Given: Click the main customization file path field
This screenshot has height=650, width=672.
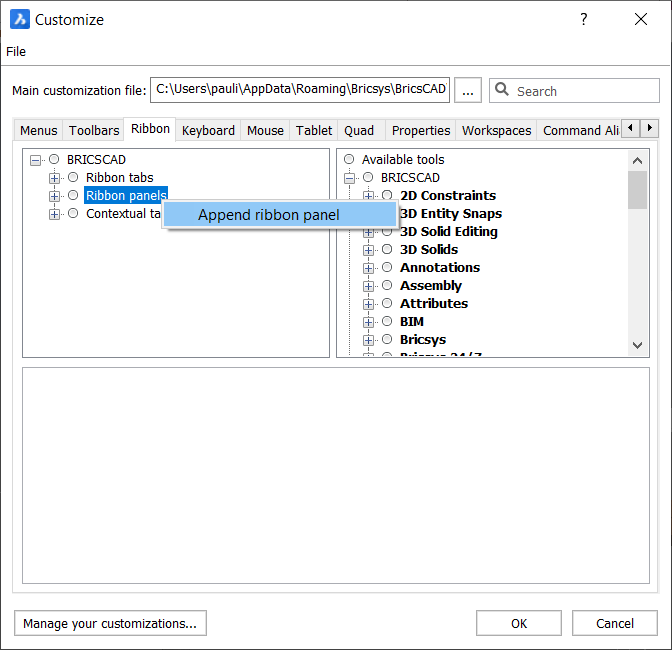Looking at the screenshot, I should coord(300,90).
